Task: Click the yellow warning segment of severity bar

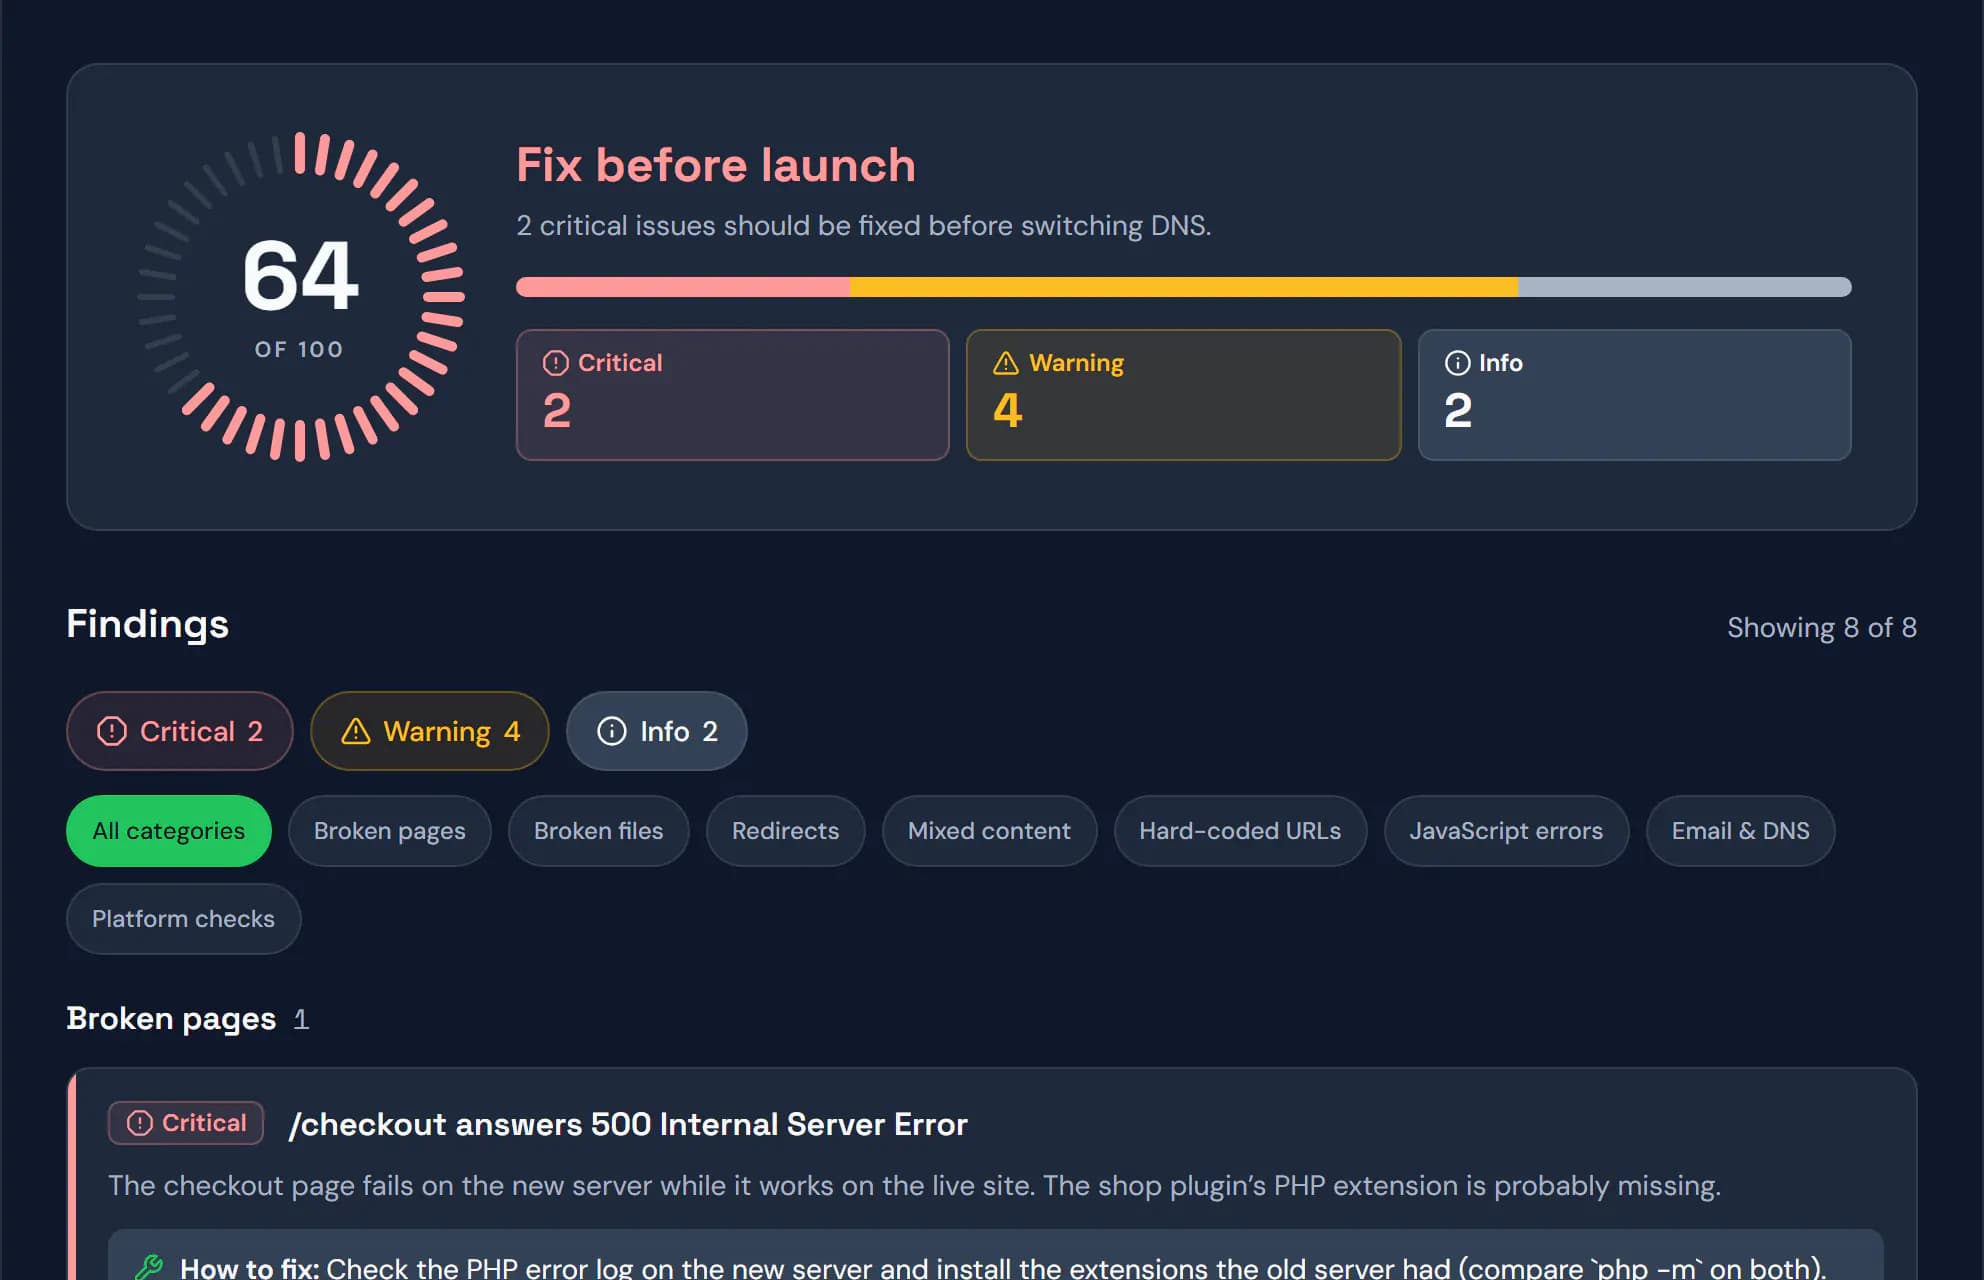Action: coord(1184,287)
